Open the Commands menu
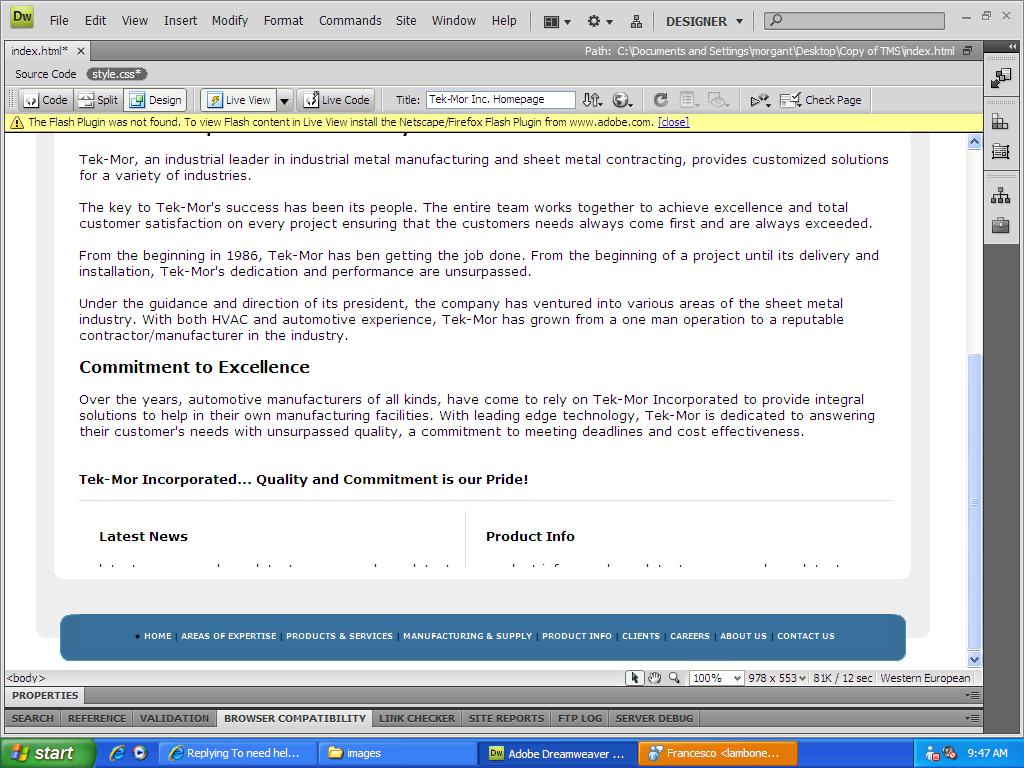The height and width of the screenshot is (768, 1024). (350, 21)
